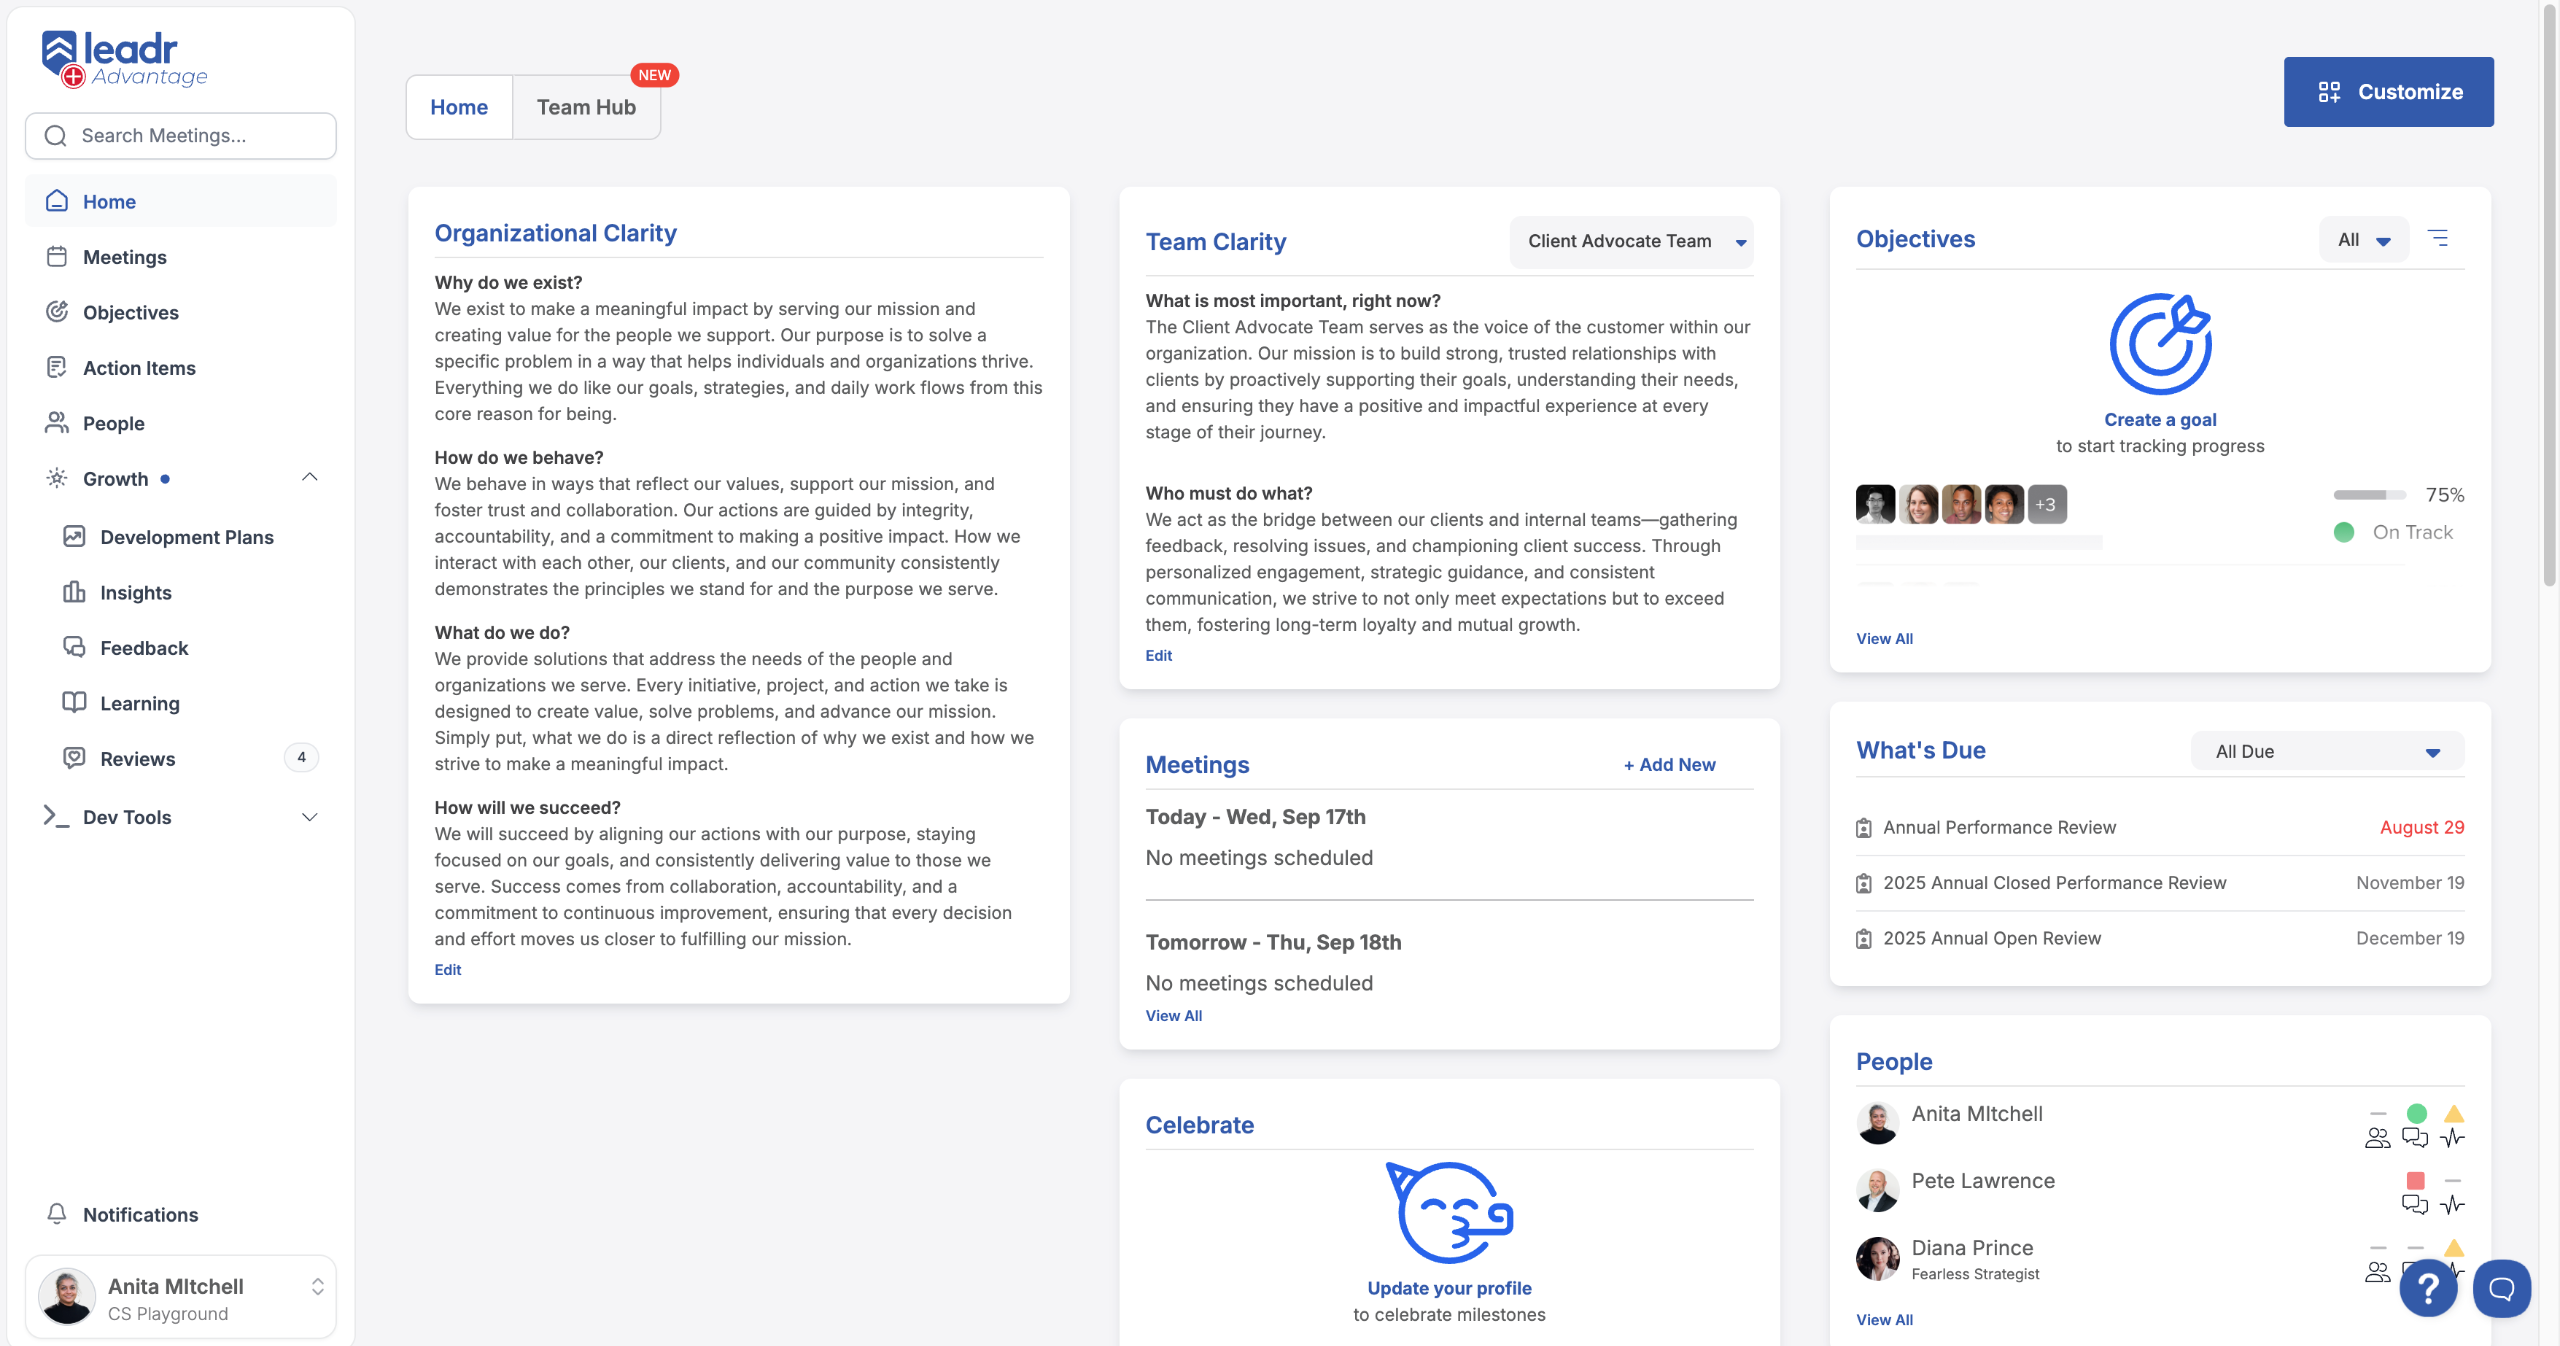This screenshot has height=1346, width=2560.
Task: Open Reviews in the sidebar menu
Action: (138, 758)
